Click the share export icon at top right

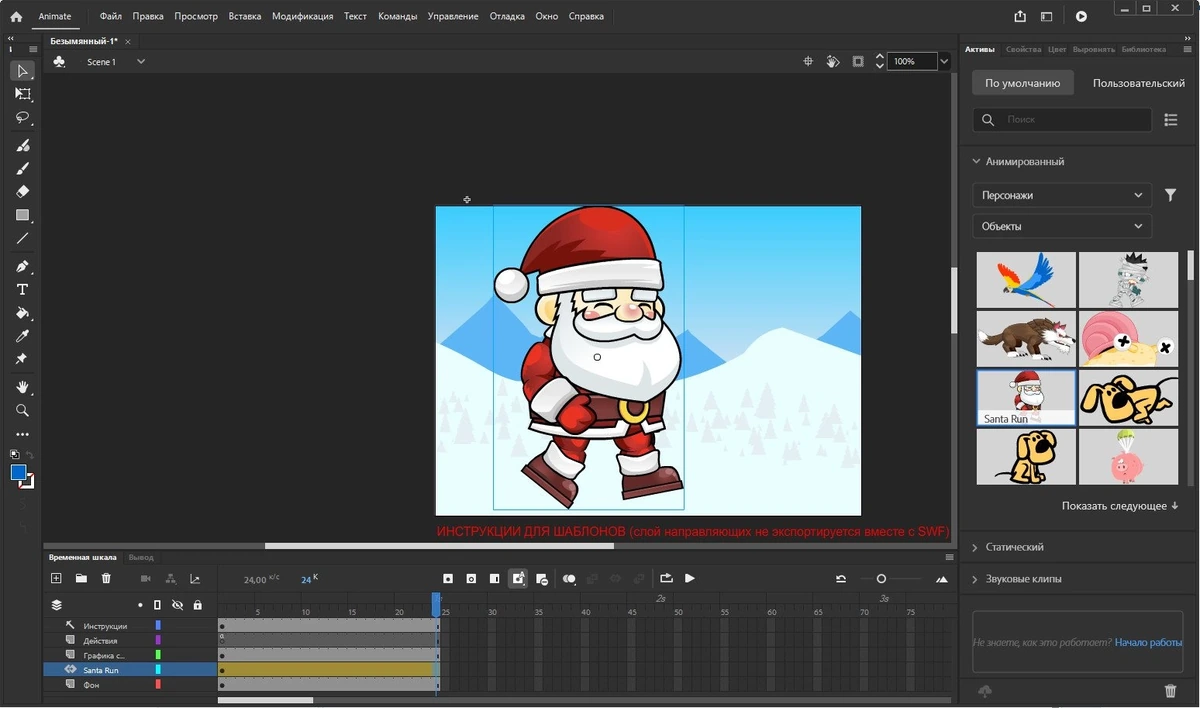point(1020,16)
